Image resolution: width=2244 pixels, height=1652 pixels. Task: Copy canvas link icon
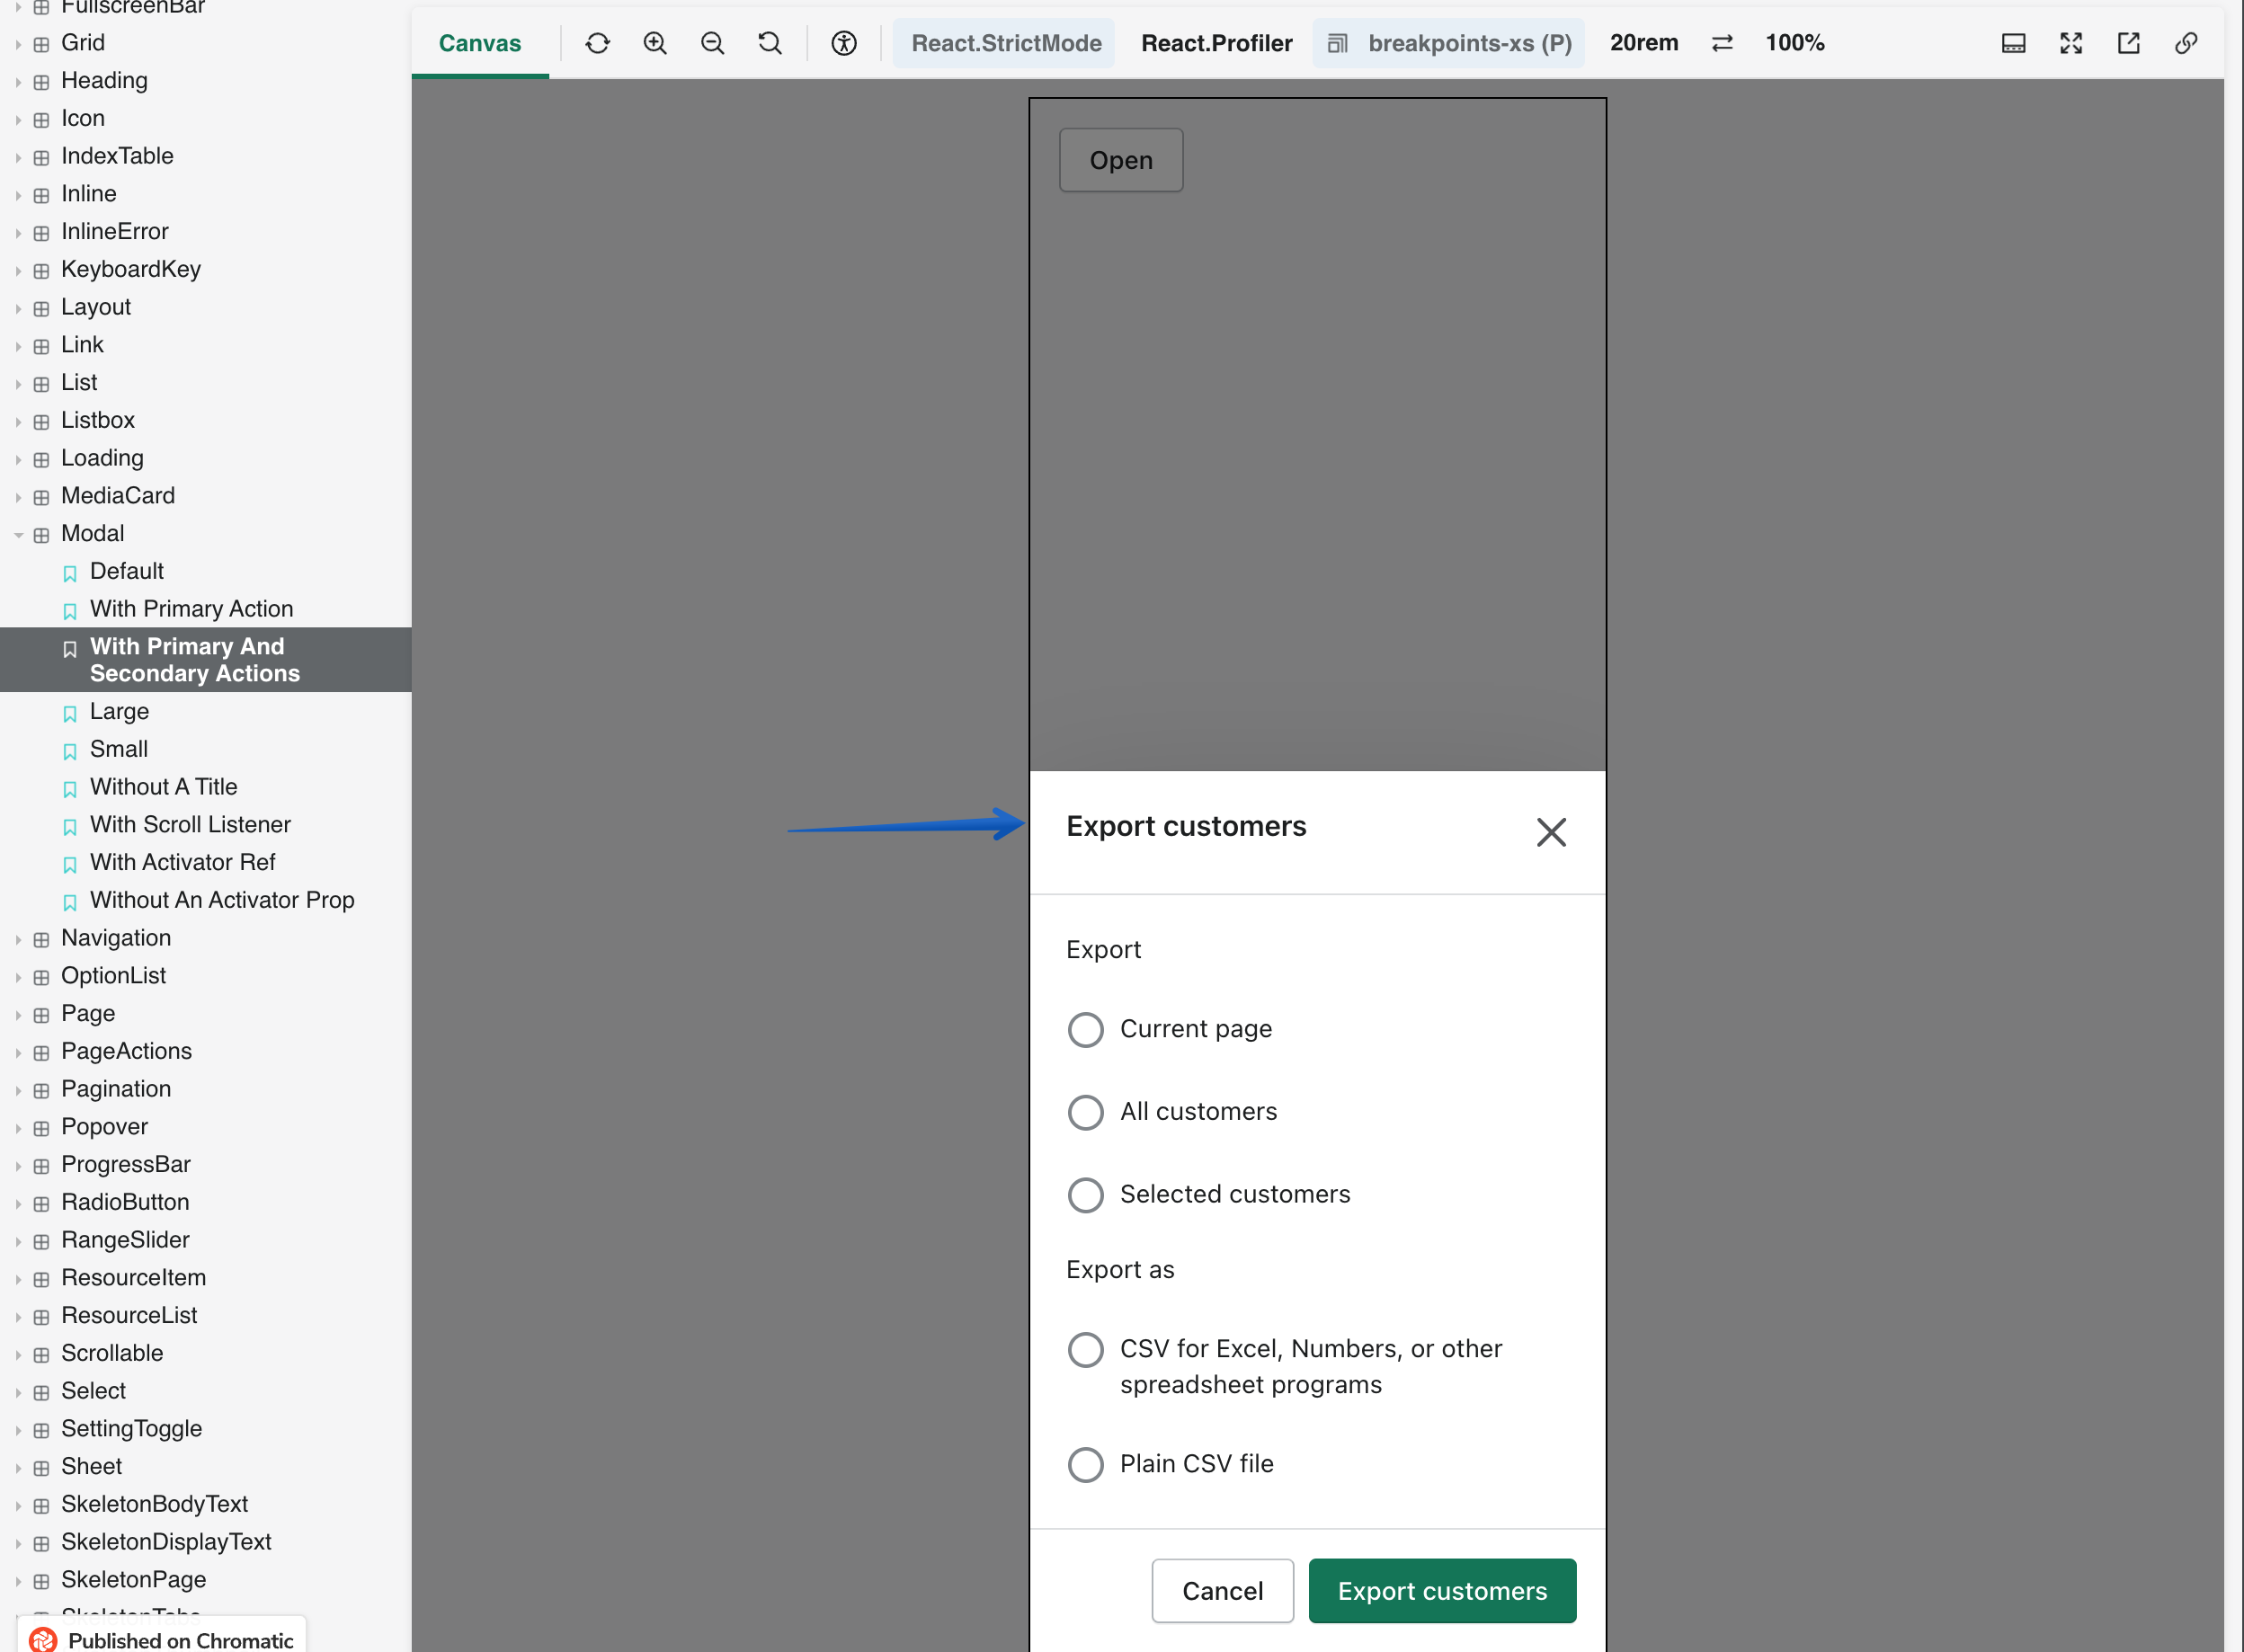(x=2186, y=43)
